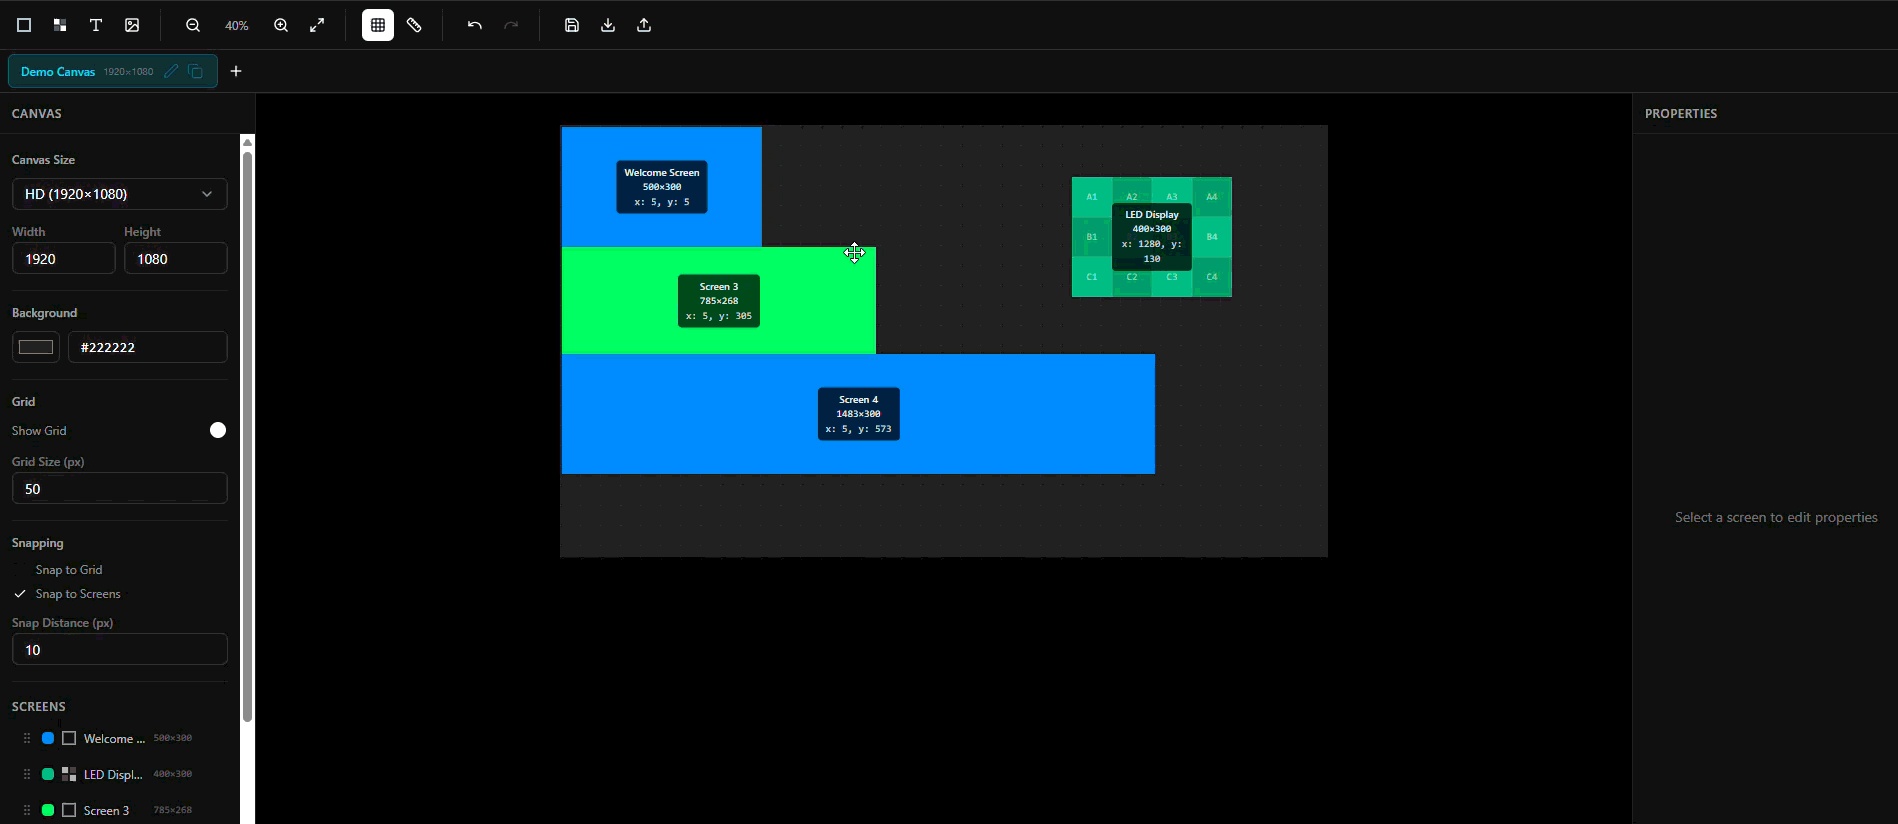Click drag handle of LED Display row
The width and height of the screenshot is (1898, 824).
click(x=27, y=774)
